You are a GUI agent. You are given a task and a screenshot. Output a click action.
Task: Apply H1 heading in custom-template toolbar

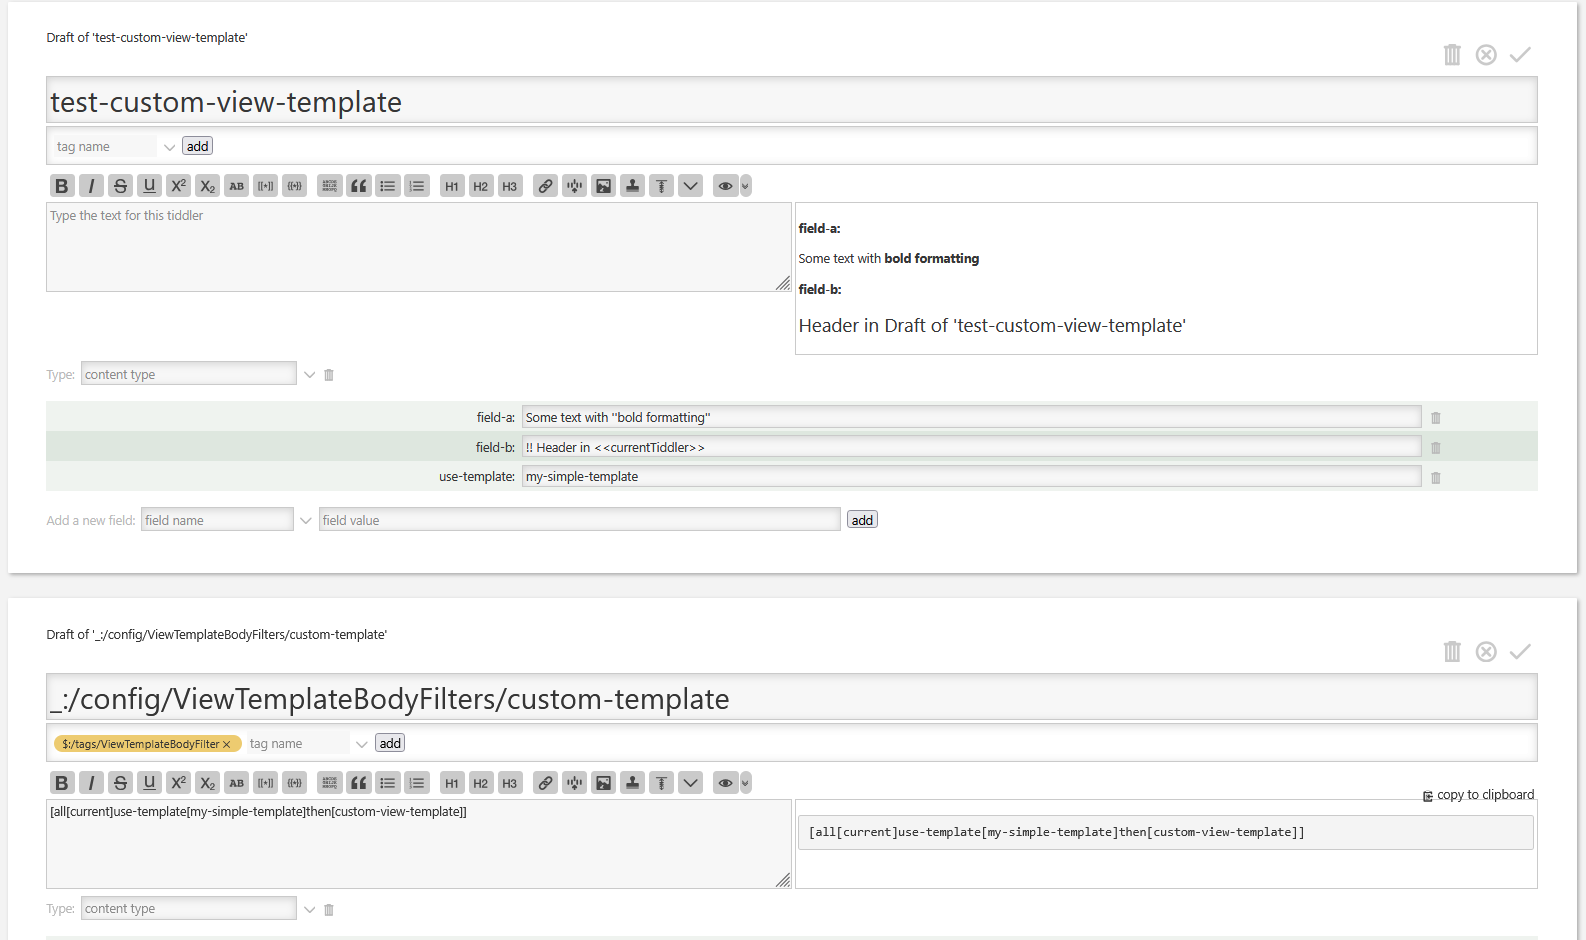(x=452, y=783)
